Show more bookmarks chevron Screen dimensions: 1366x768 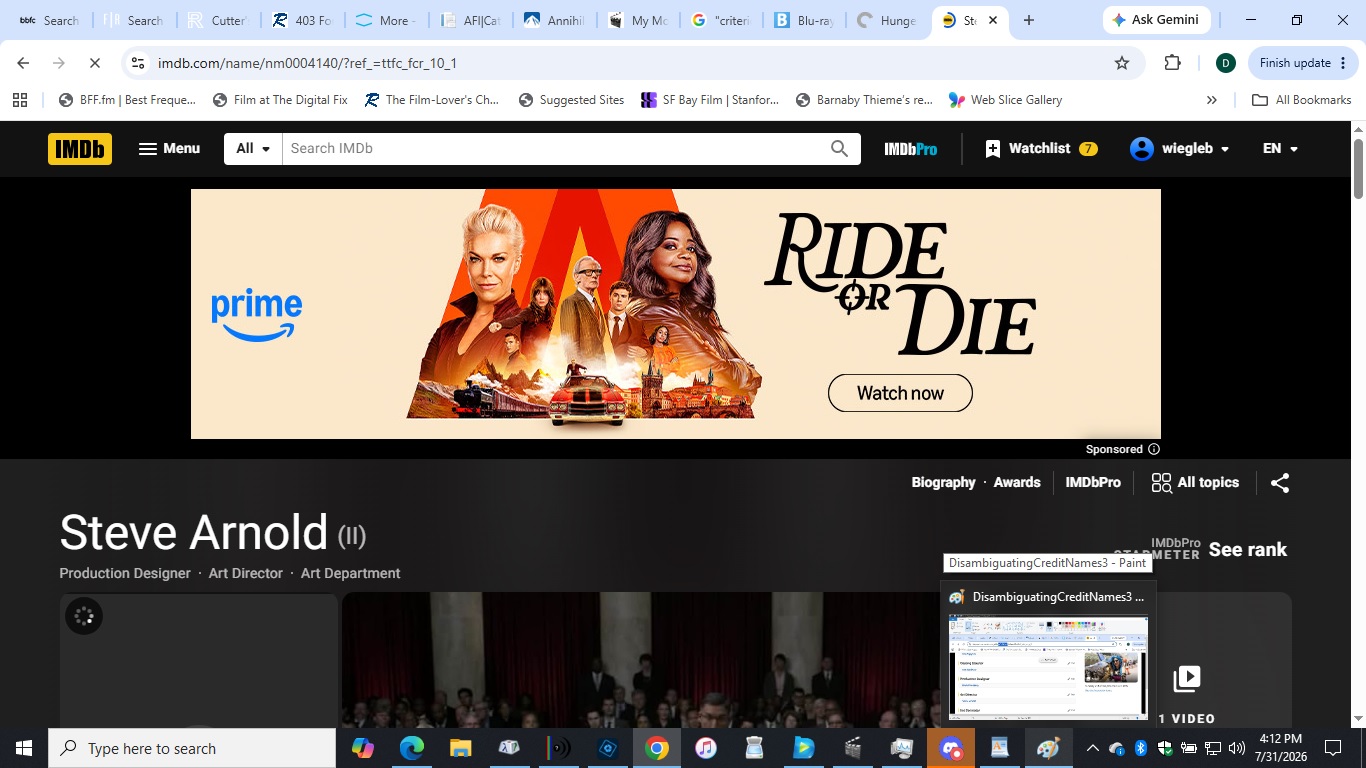(x=1212, y=100)
